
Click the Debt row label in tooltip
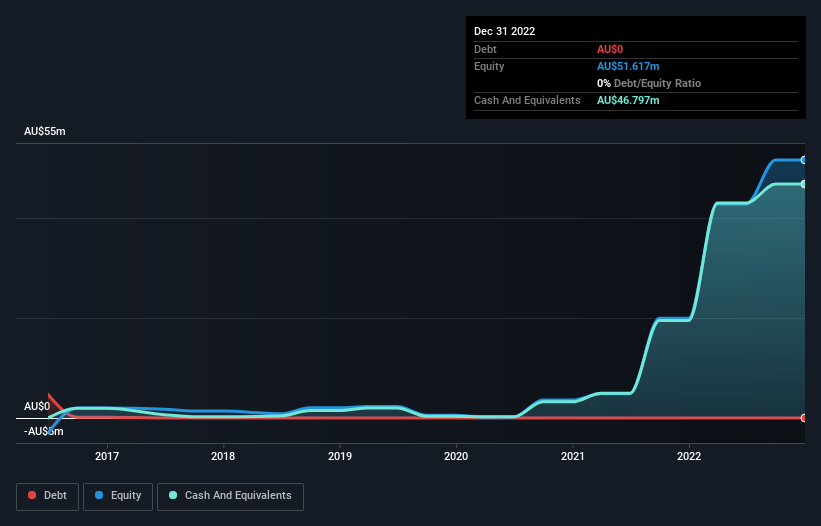pyautogui.click(x=485, y=49)
